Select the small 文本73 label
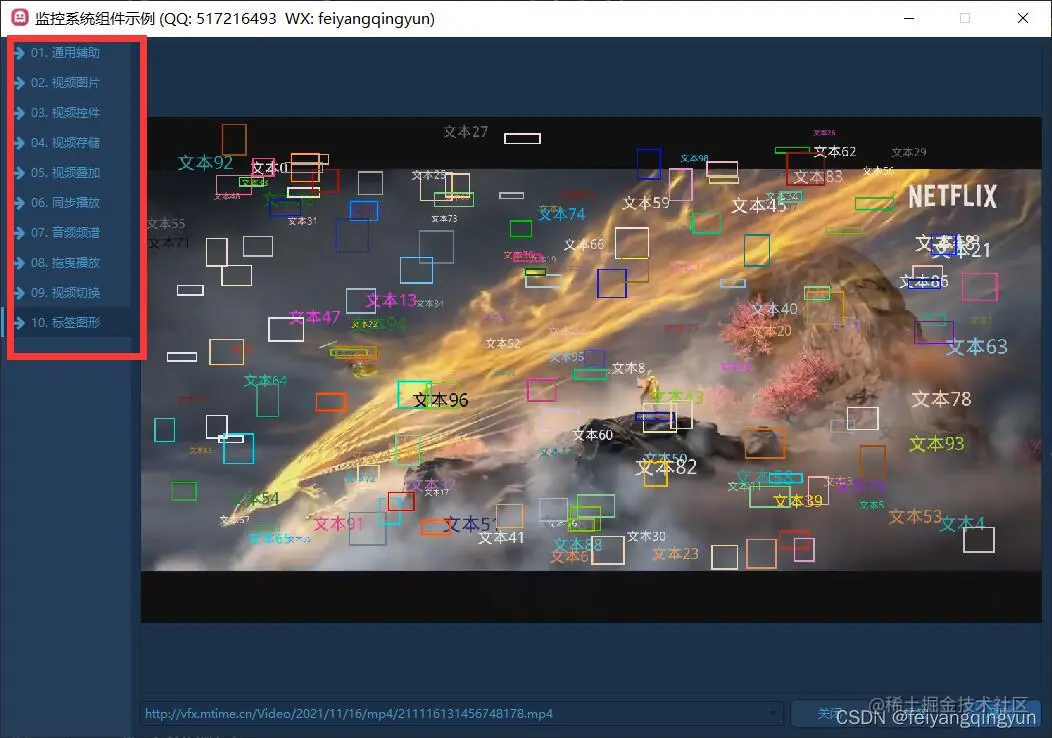The height and width of the screenshot is (738, 1052). (x=444, y=219)
